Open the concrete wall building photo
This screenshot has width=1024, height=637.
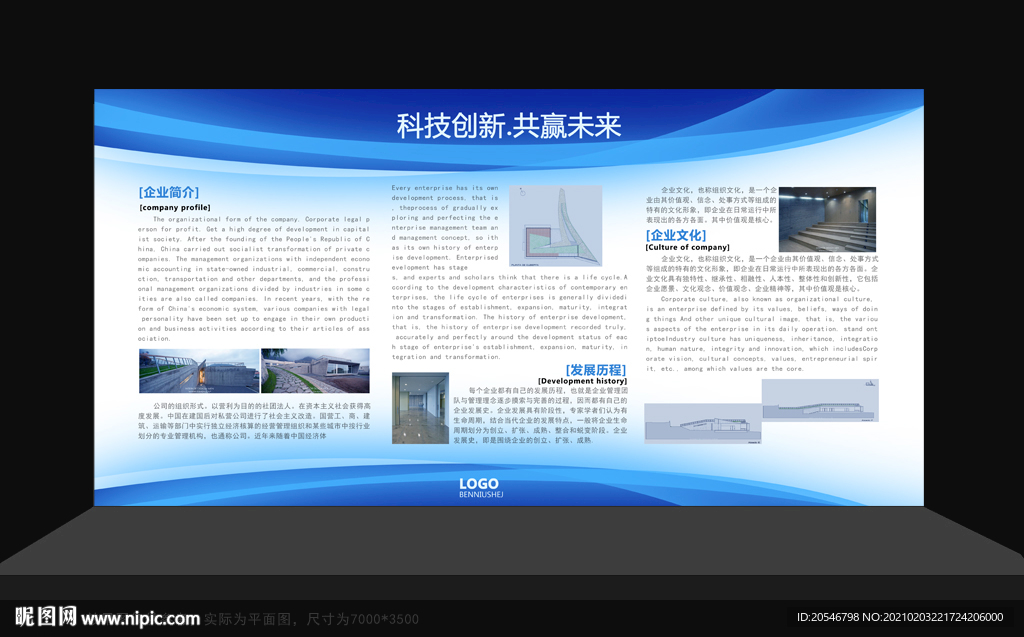click(x=199, y=370)
